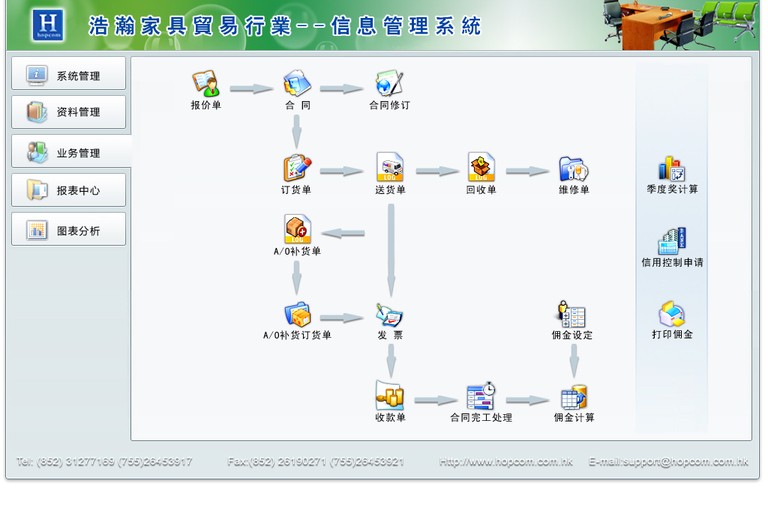Viewport: 768px width, 522px height.
Task: Open the 收款单 receipt icon
Action: [x=390, y=396]
